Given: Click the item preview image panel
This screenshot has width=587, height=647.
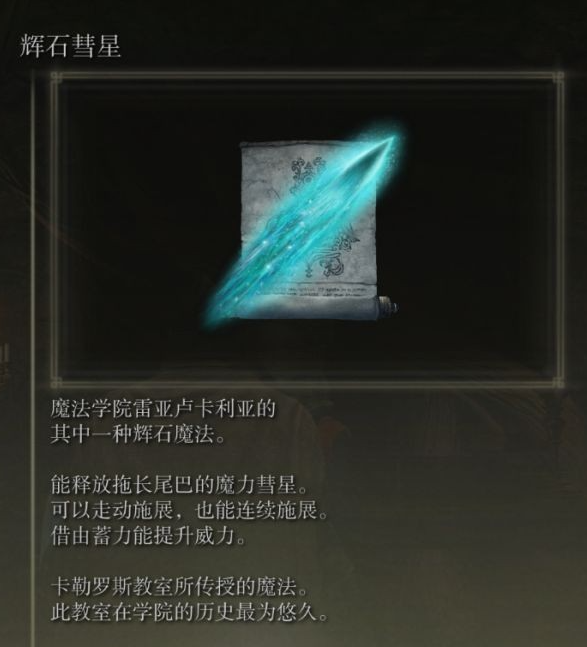Looking at the screenshot, I should 307,229.
